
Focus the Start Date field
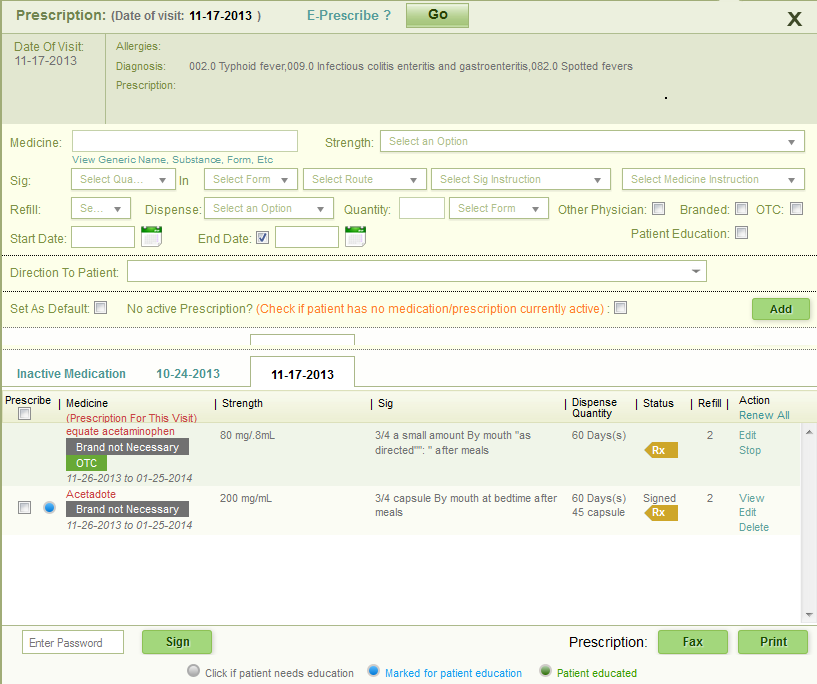[103, 238]
